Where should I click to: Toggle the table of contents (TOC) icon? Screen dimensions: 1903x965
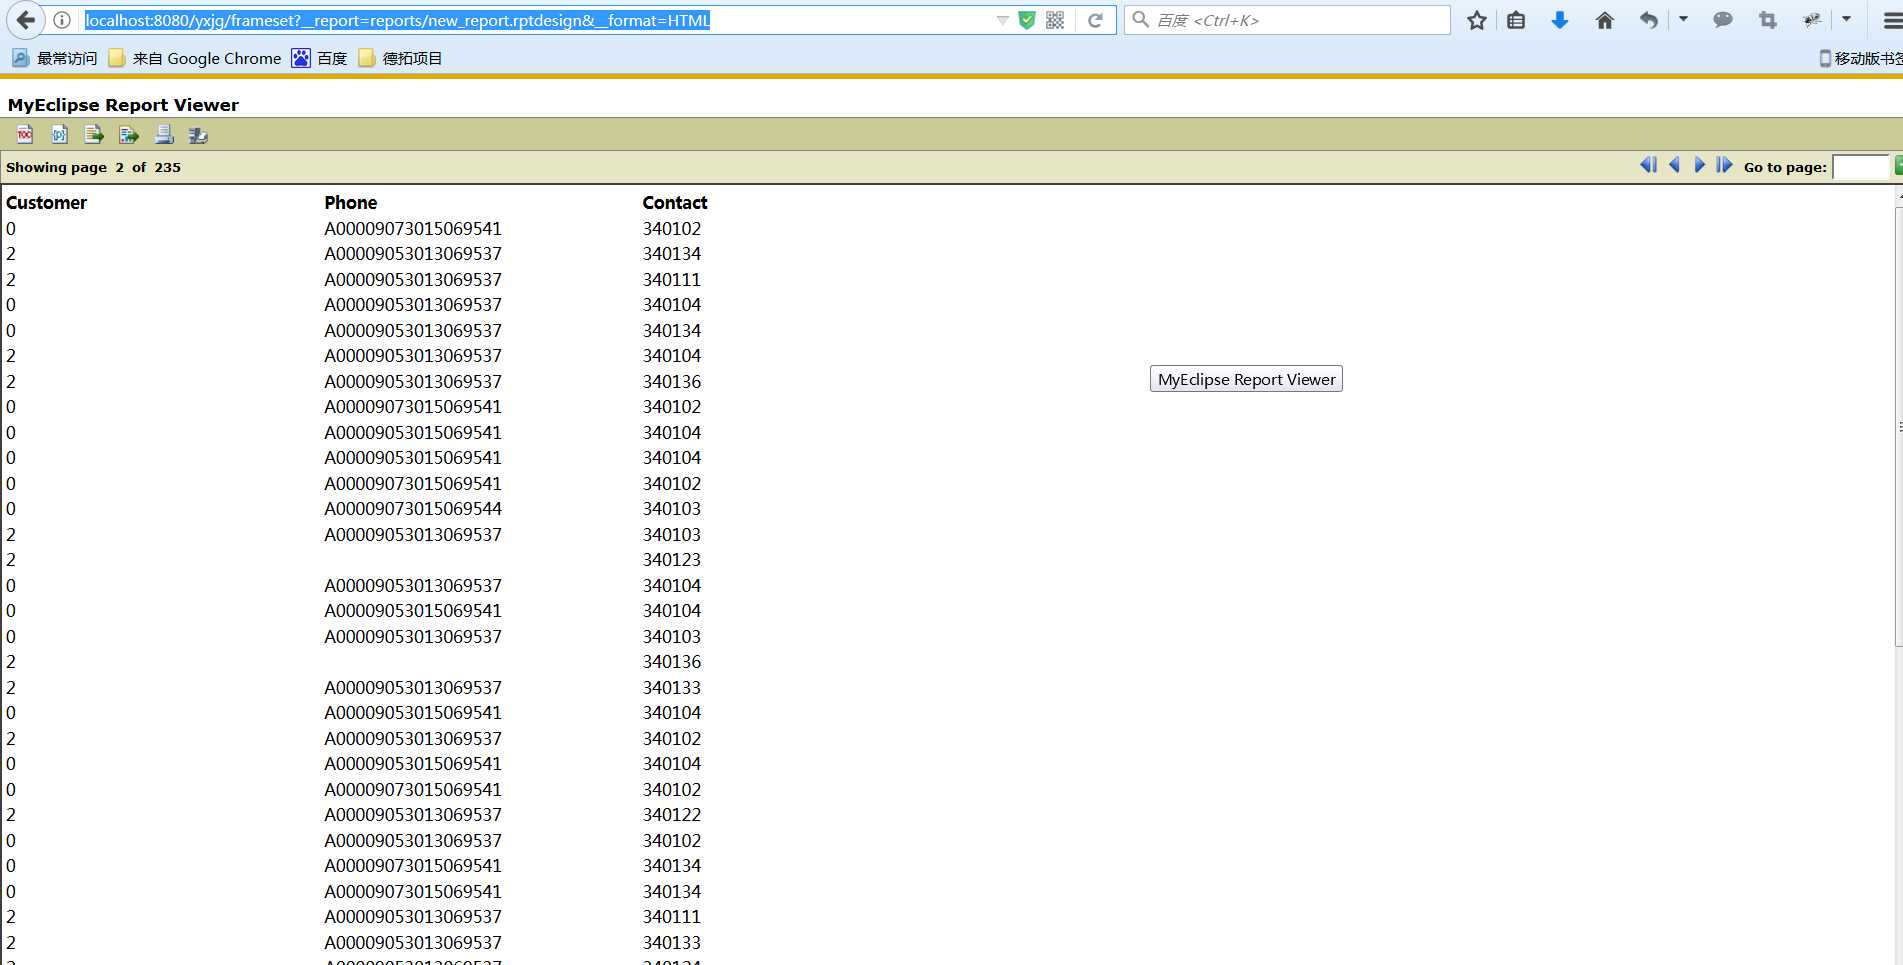25,134
